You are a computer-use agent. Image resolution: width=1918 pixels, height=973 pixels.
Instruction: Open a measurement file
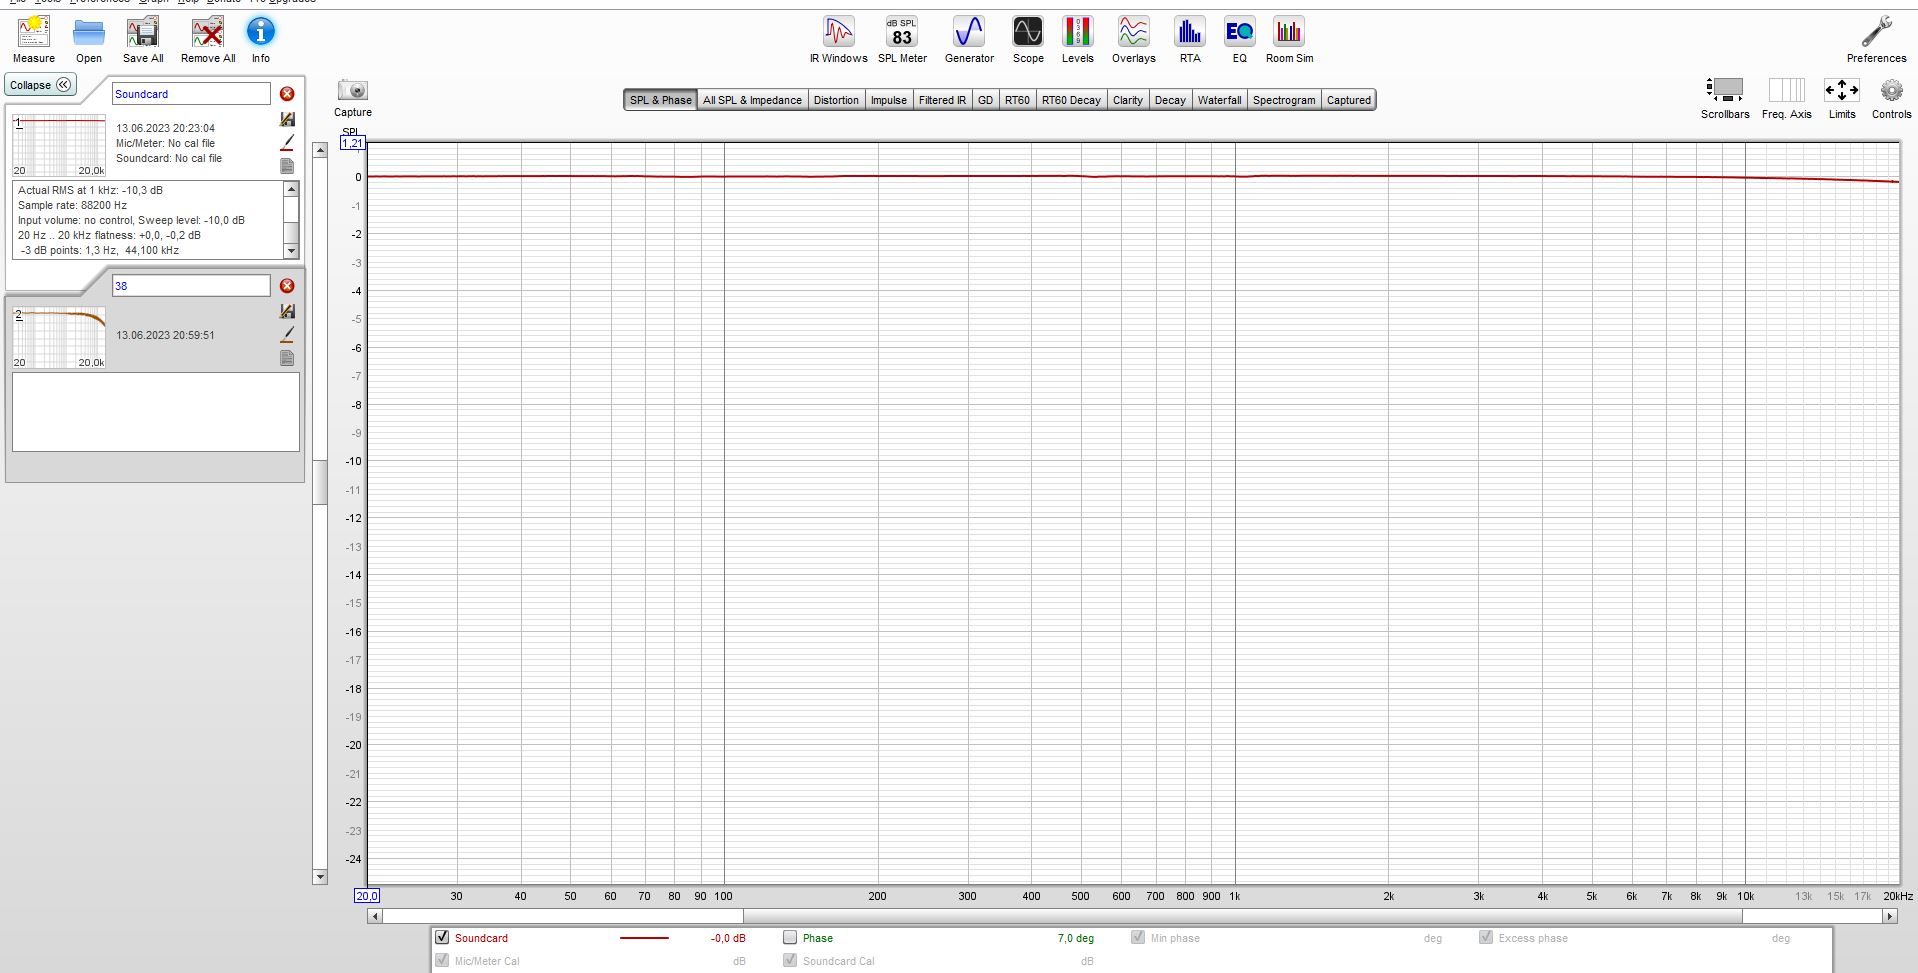click(x=89, y=40)
